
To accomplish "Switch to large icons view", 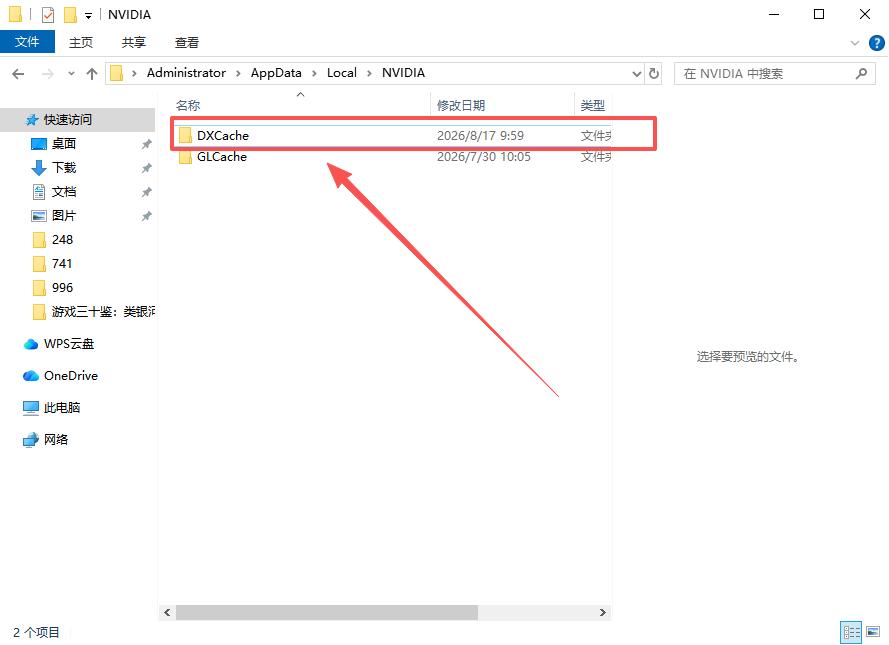I will (873, 632).
